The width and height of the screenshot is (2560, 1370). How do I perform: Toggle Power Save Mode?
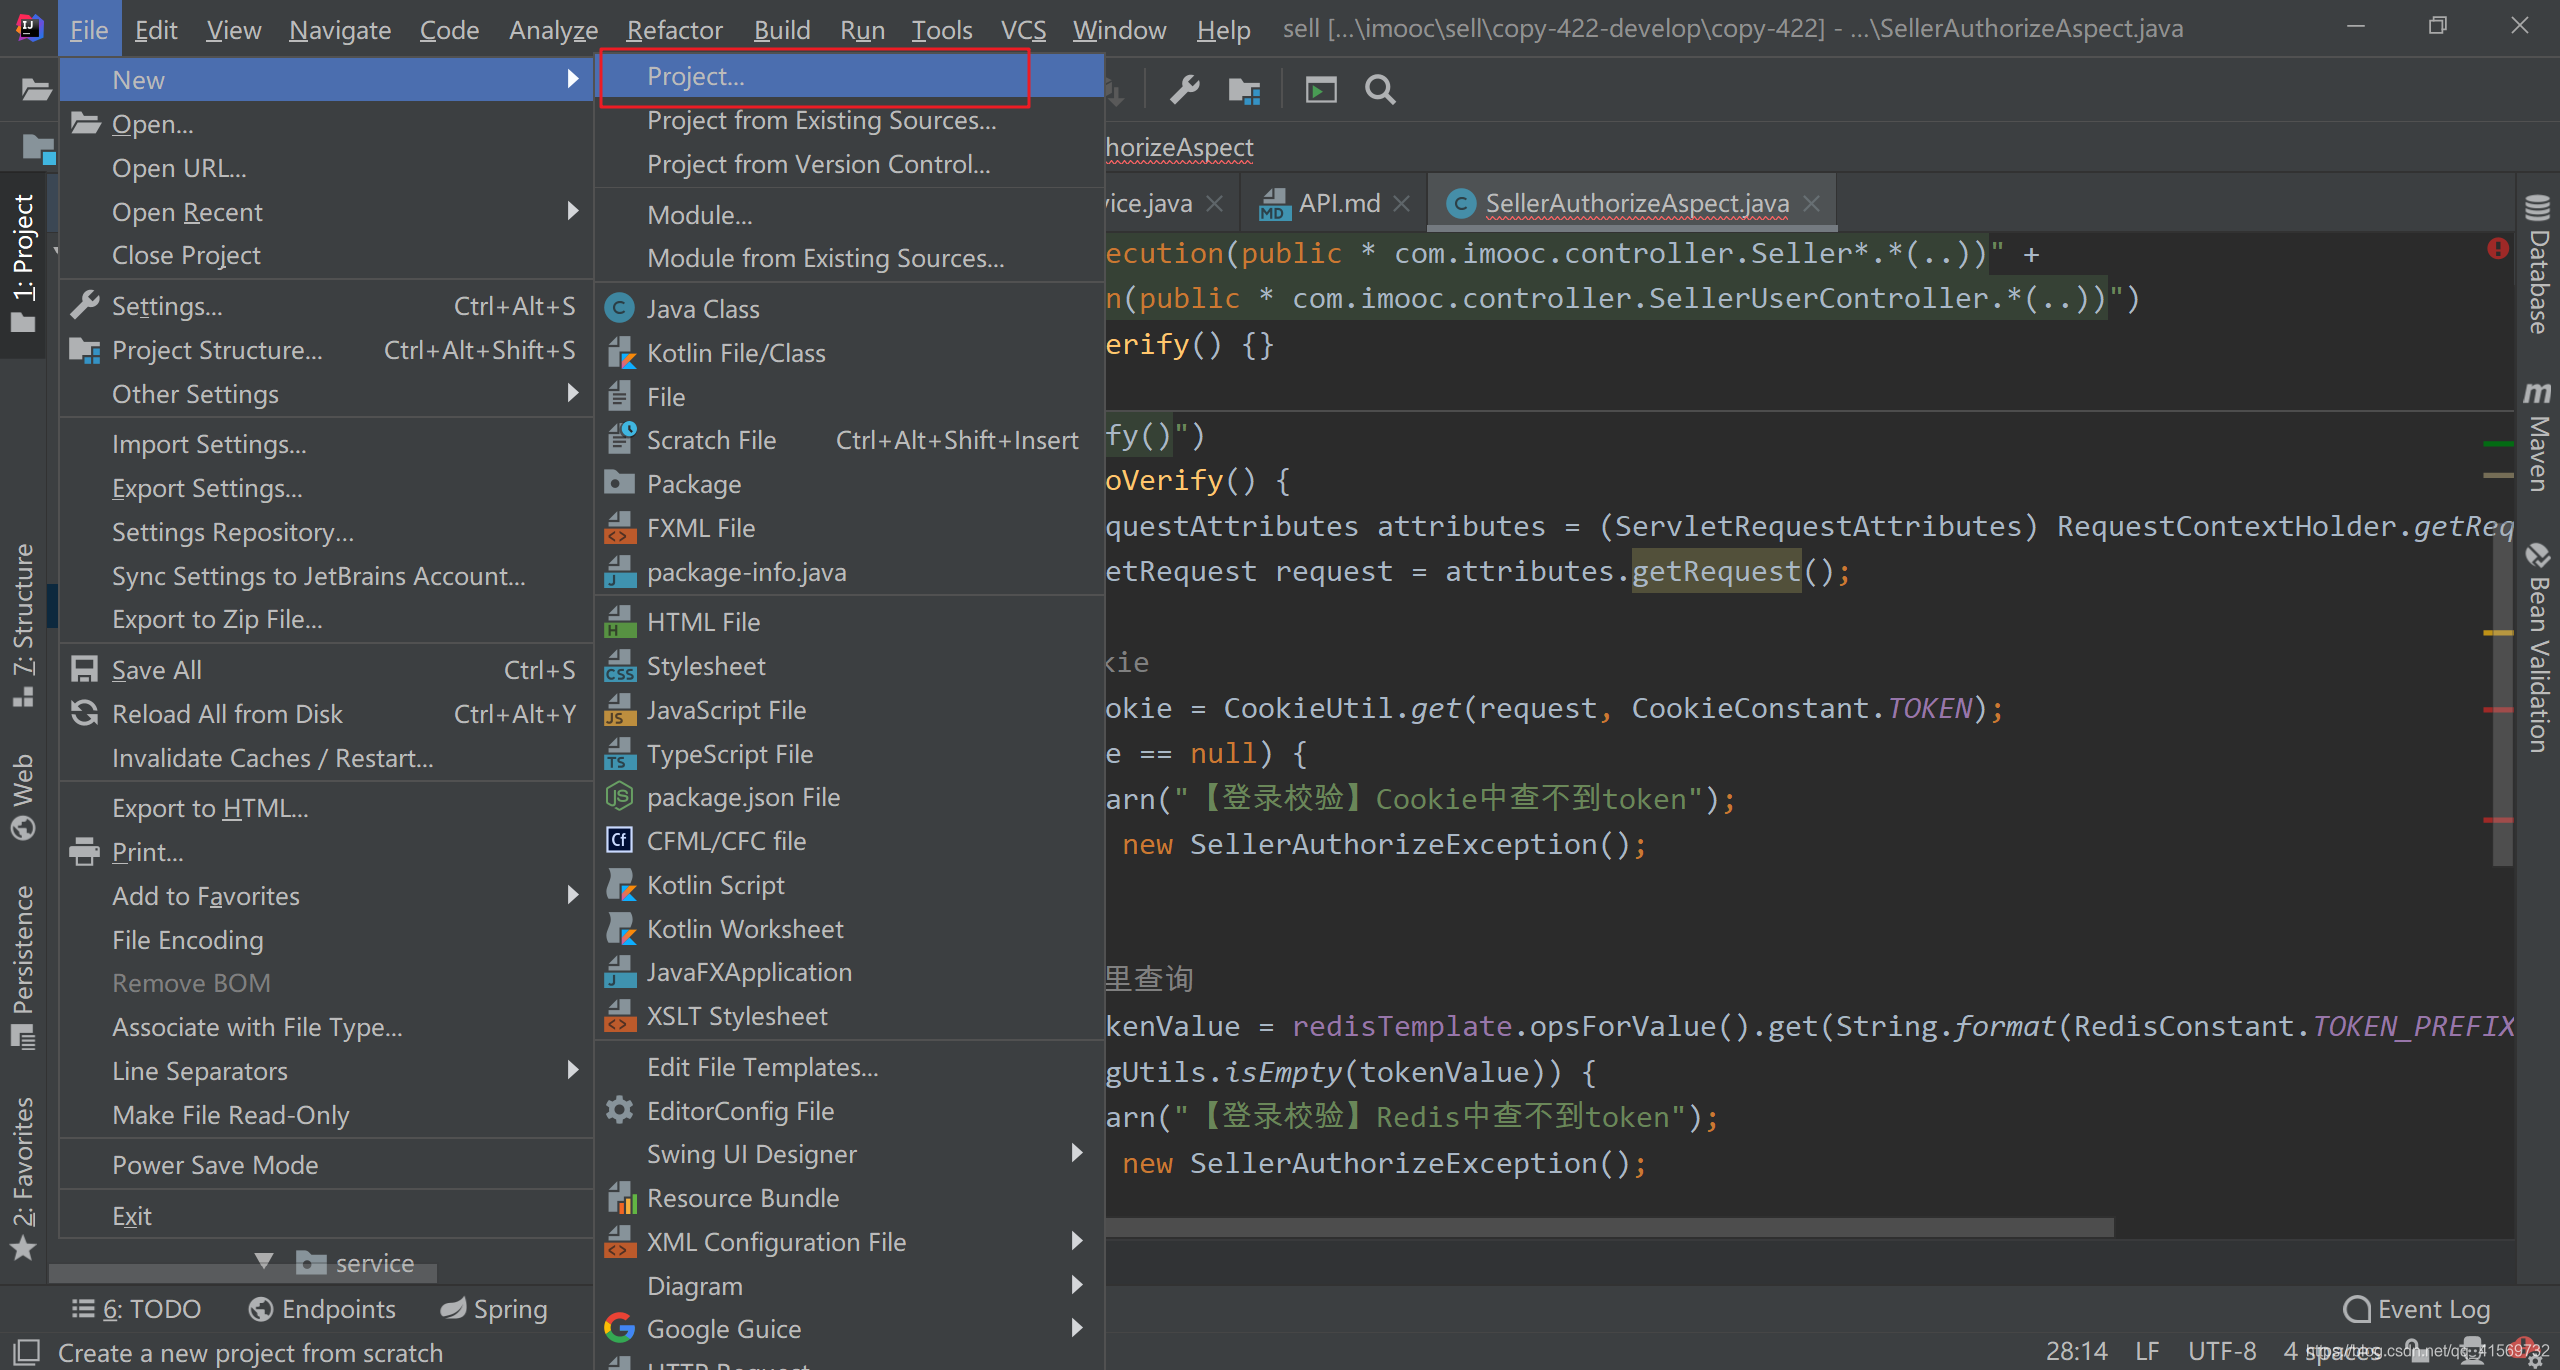(x=215, y=1165)
